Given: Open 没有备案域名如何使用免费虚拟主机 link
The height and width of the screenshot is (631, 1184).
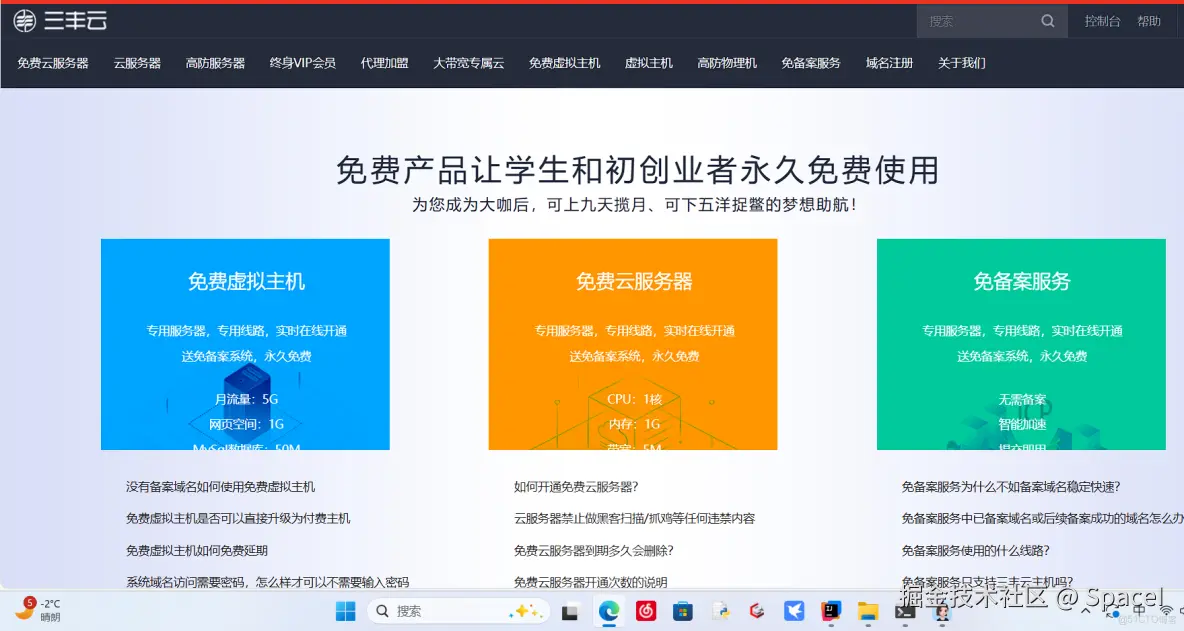Looking at the screenshot, I should (x=220, y=487).
